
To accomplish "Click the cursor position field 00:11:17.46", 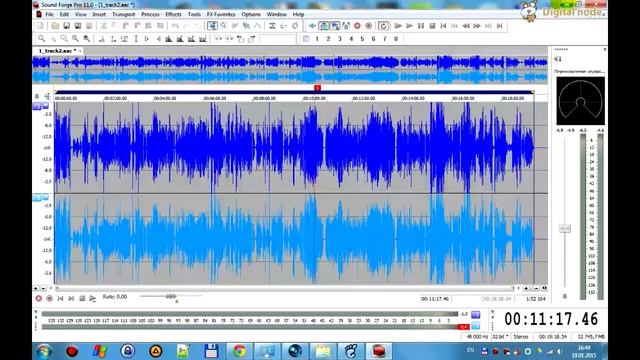I will click(x=435, y=299).
